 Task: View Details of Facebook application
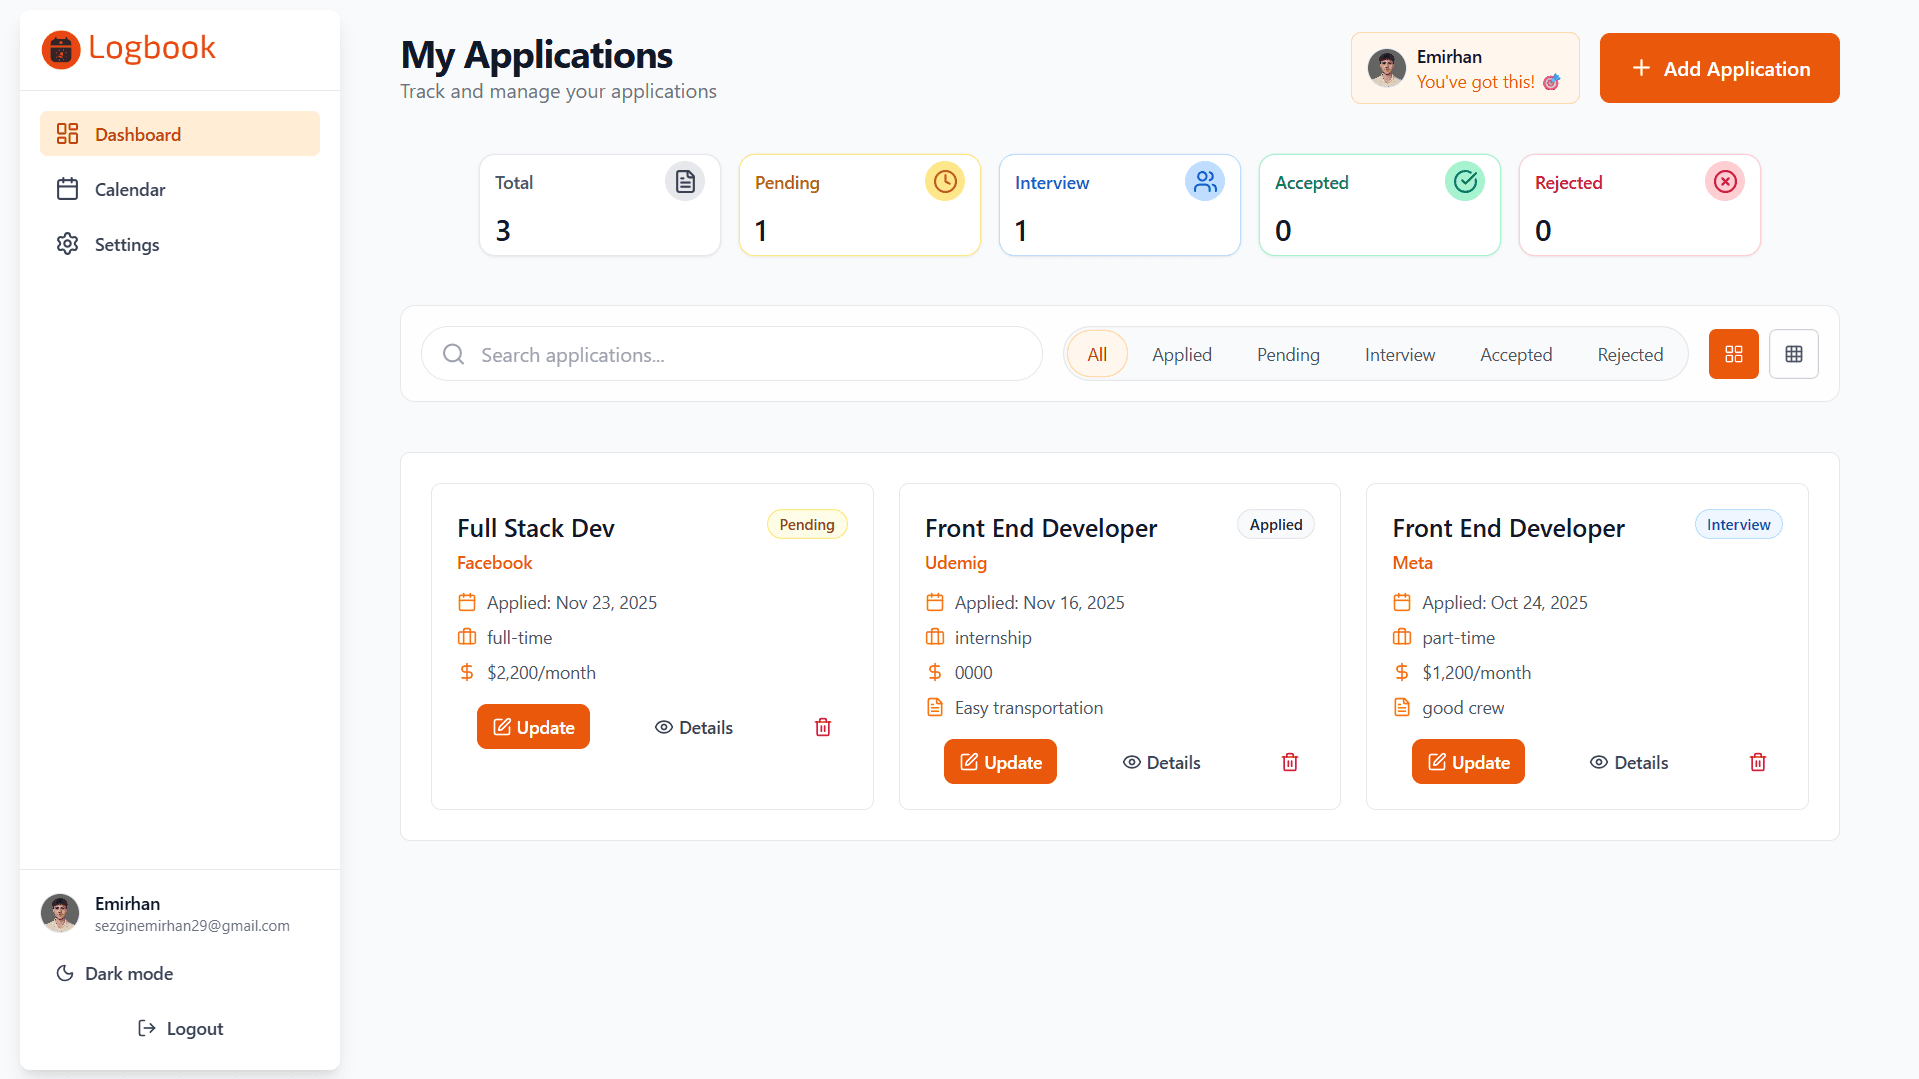(x=694, y=727)
